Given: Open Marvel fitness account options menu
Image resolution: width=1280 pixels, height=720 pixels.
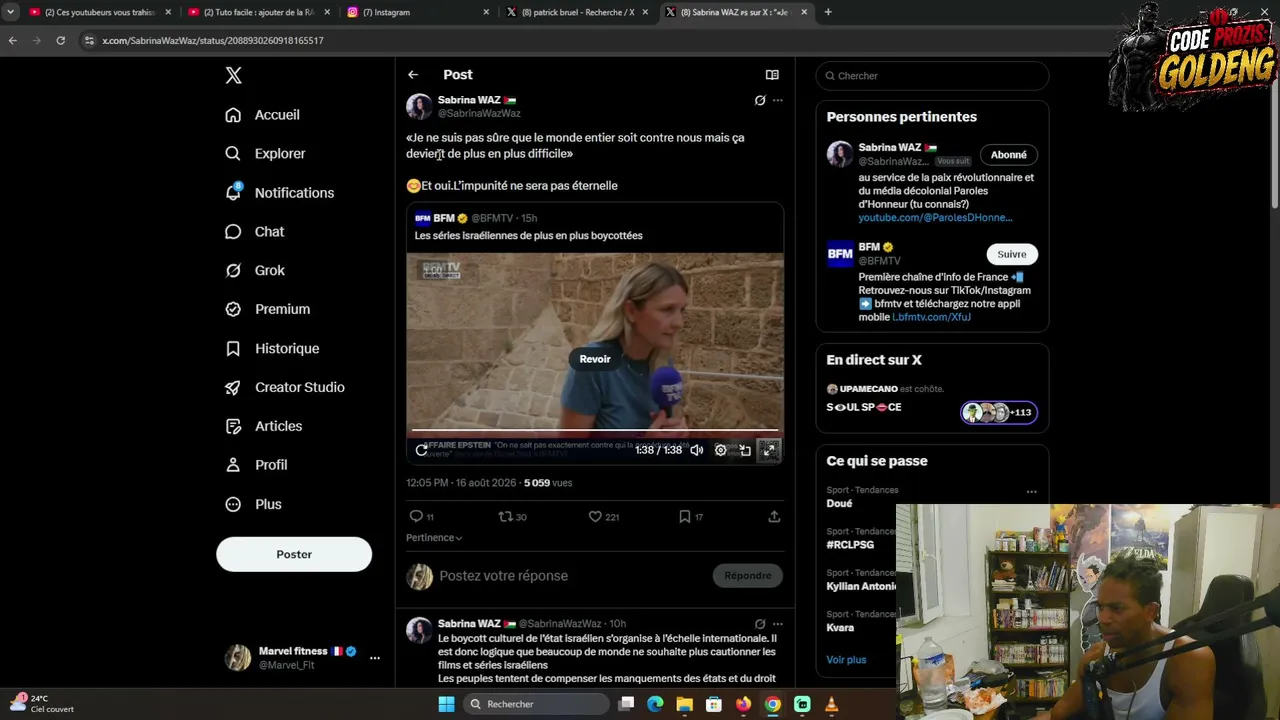Looking at the screenshot, I should point(375,658).
